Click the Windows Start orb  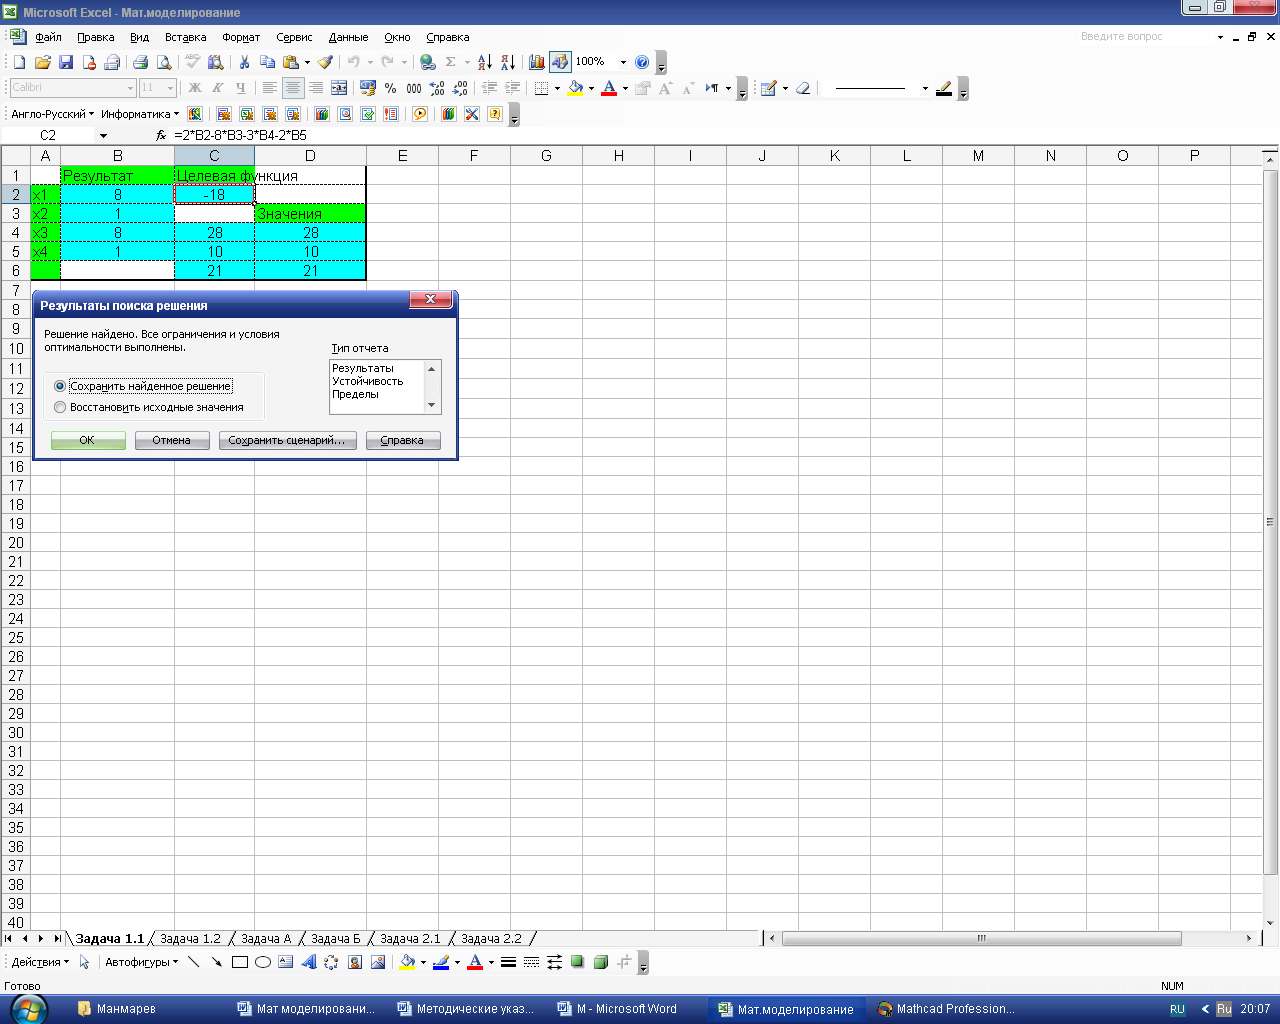click(27, 1008)
